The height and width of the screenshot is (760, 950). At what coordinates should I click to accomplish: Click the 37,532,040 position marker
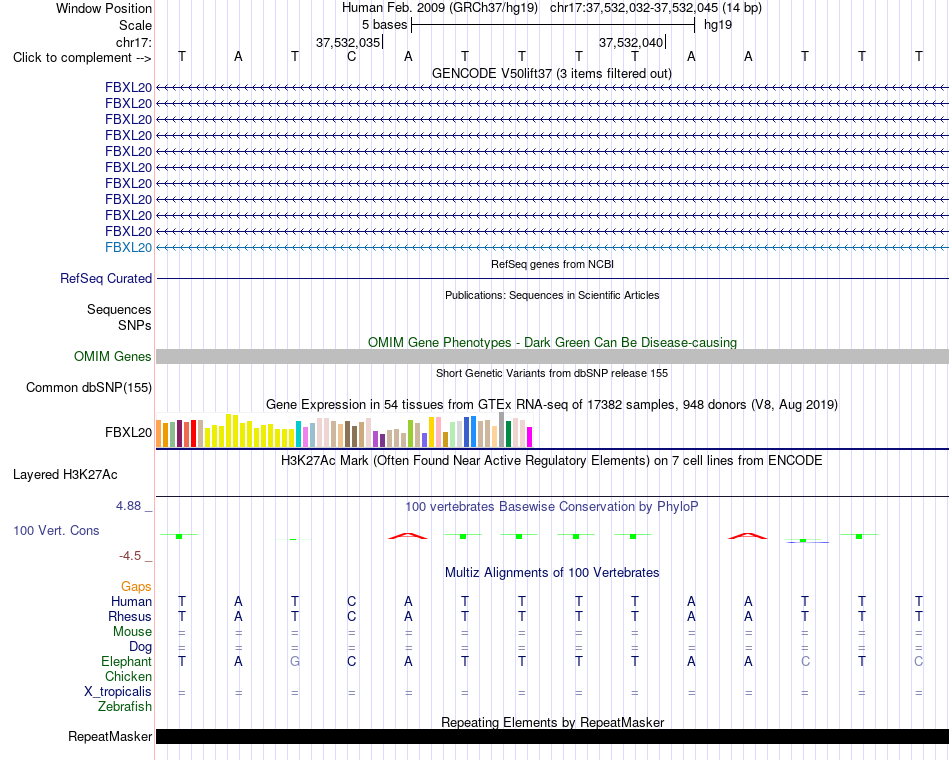coord(631,42)
